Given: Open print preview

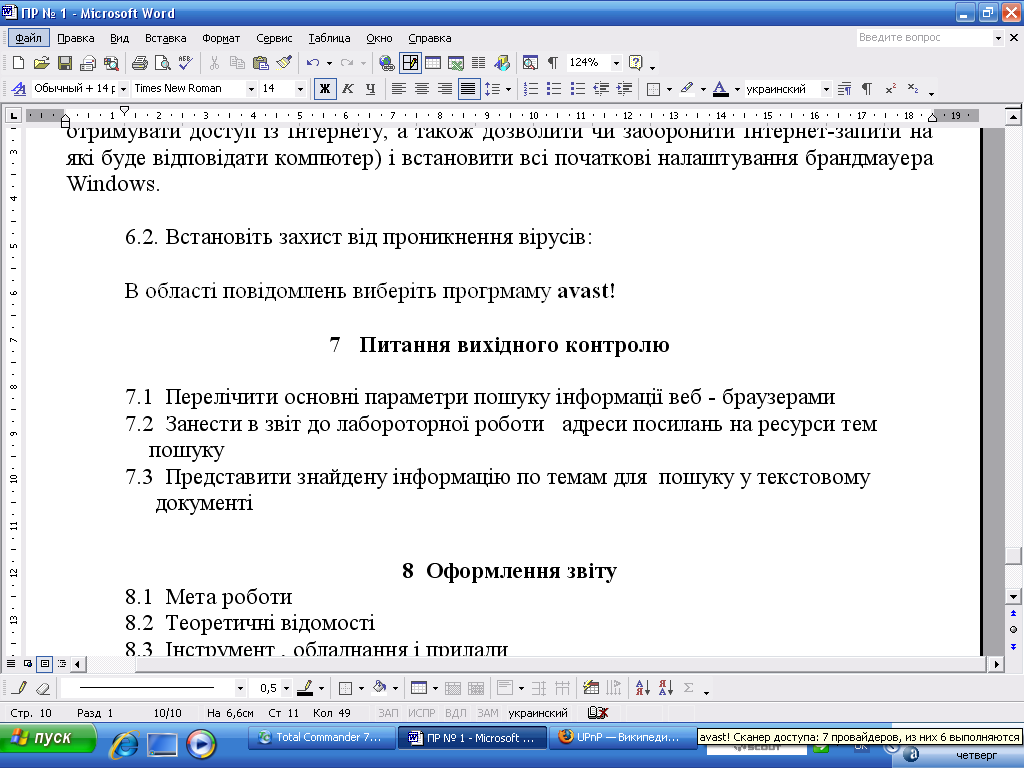Looking at the screenshot, I should pyautogui.click(x=162, y=63).
